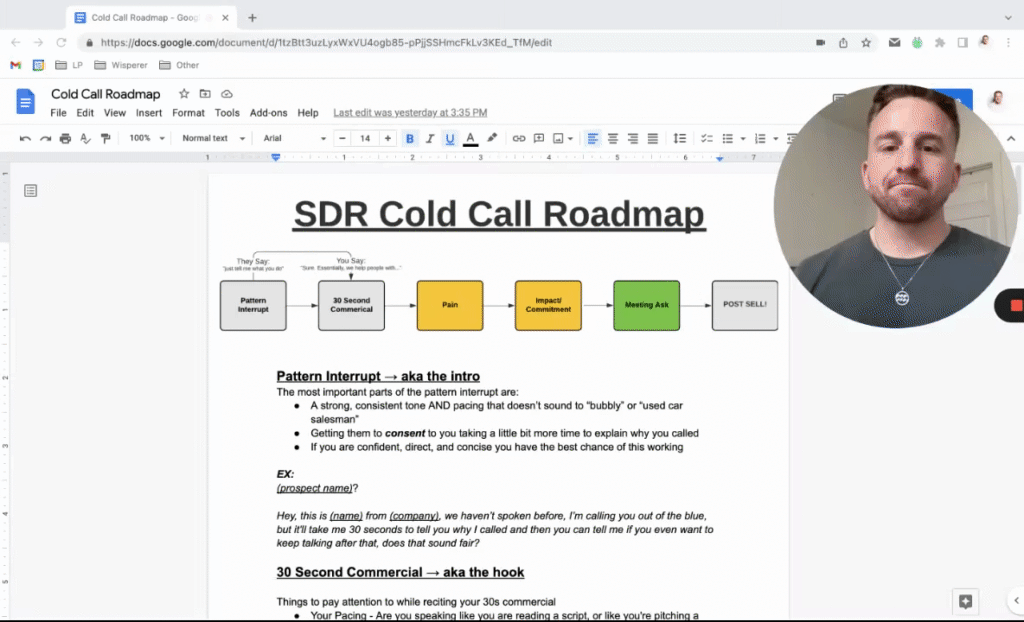
Task: Apply the Underline formatting icon
Action: (x=451, y=138)
